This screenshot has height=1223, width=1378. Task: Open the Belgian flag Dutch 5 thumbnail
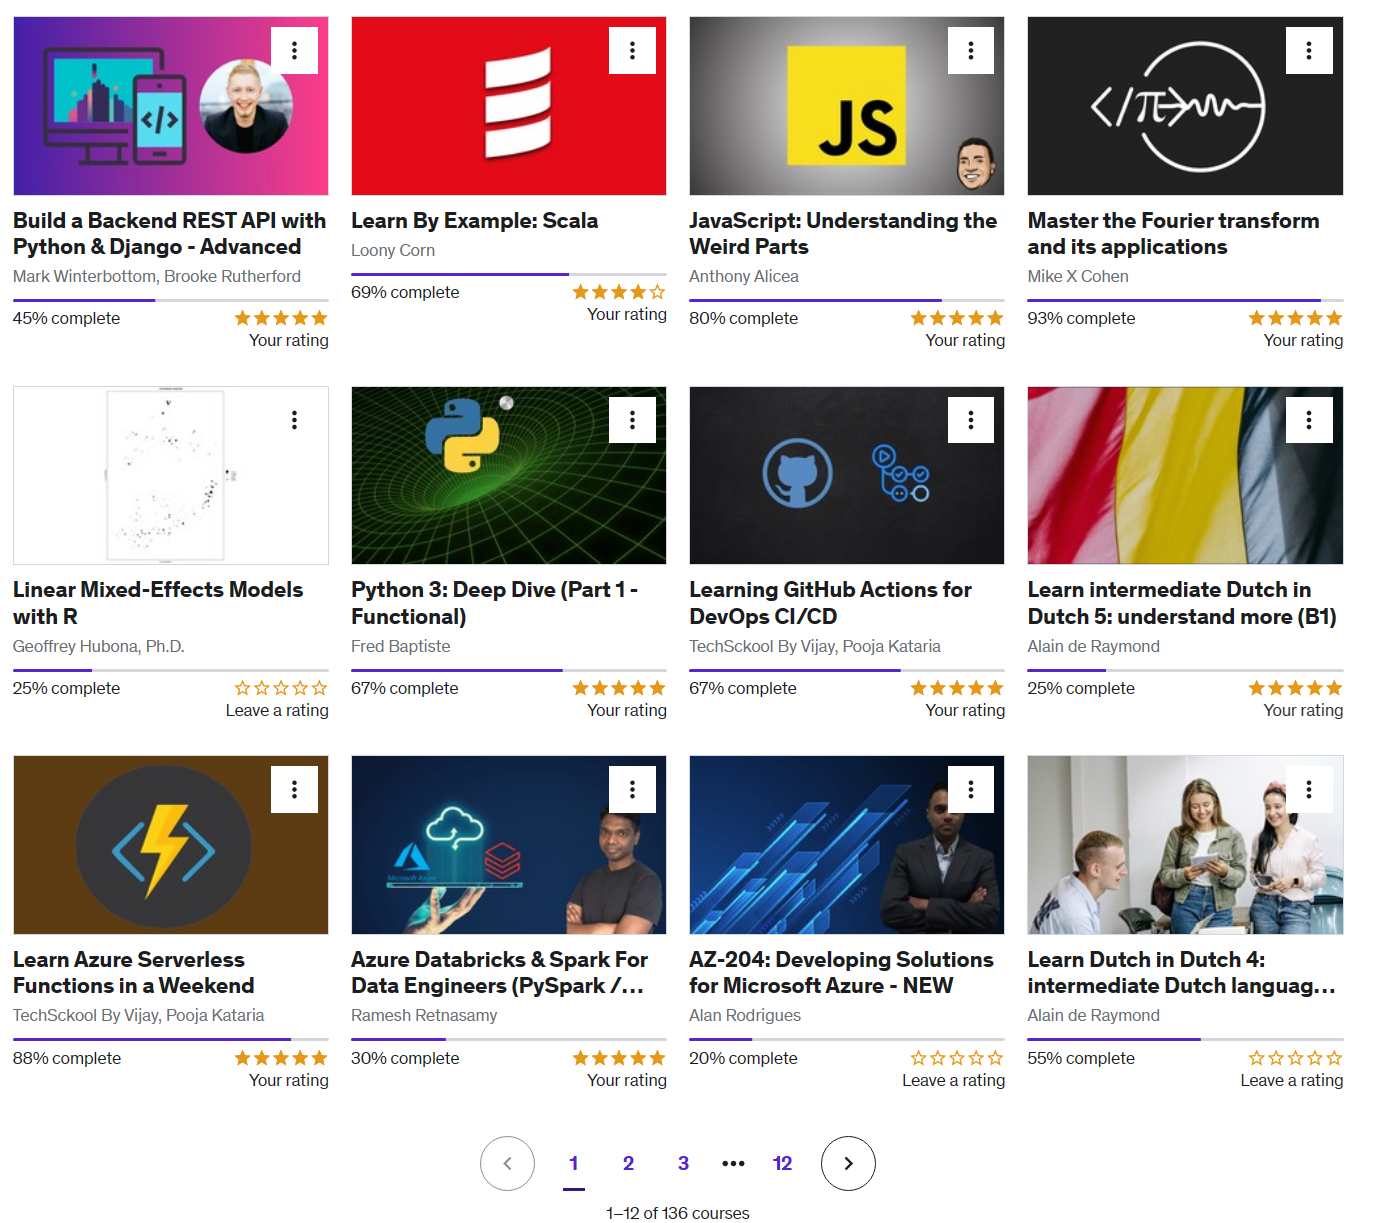click(x=1185, y=475)
